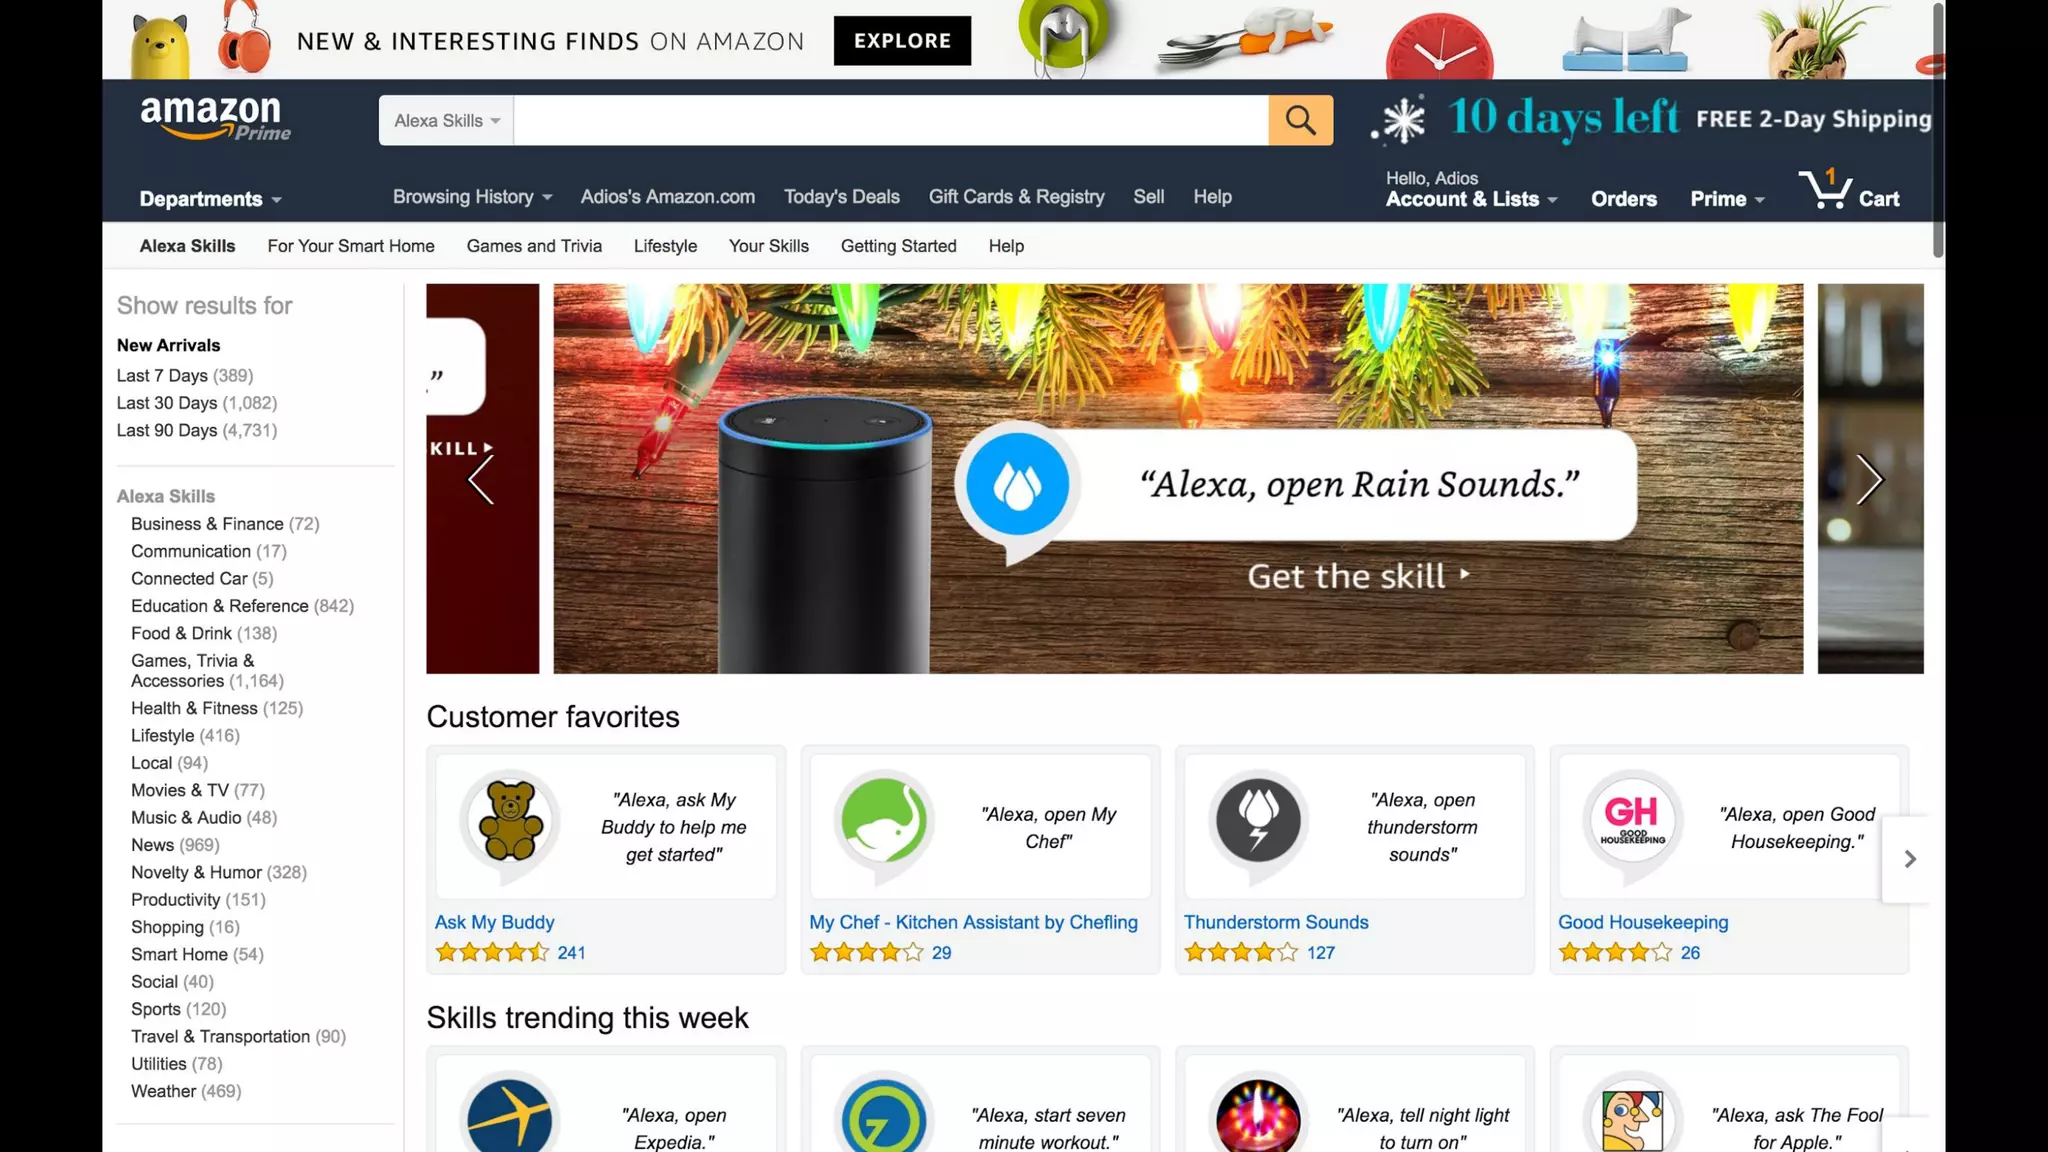The height and width of the screenshot is (1152, 2048).
Task: Click the Amazon Prime logo
Action: coord(215,119)
